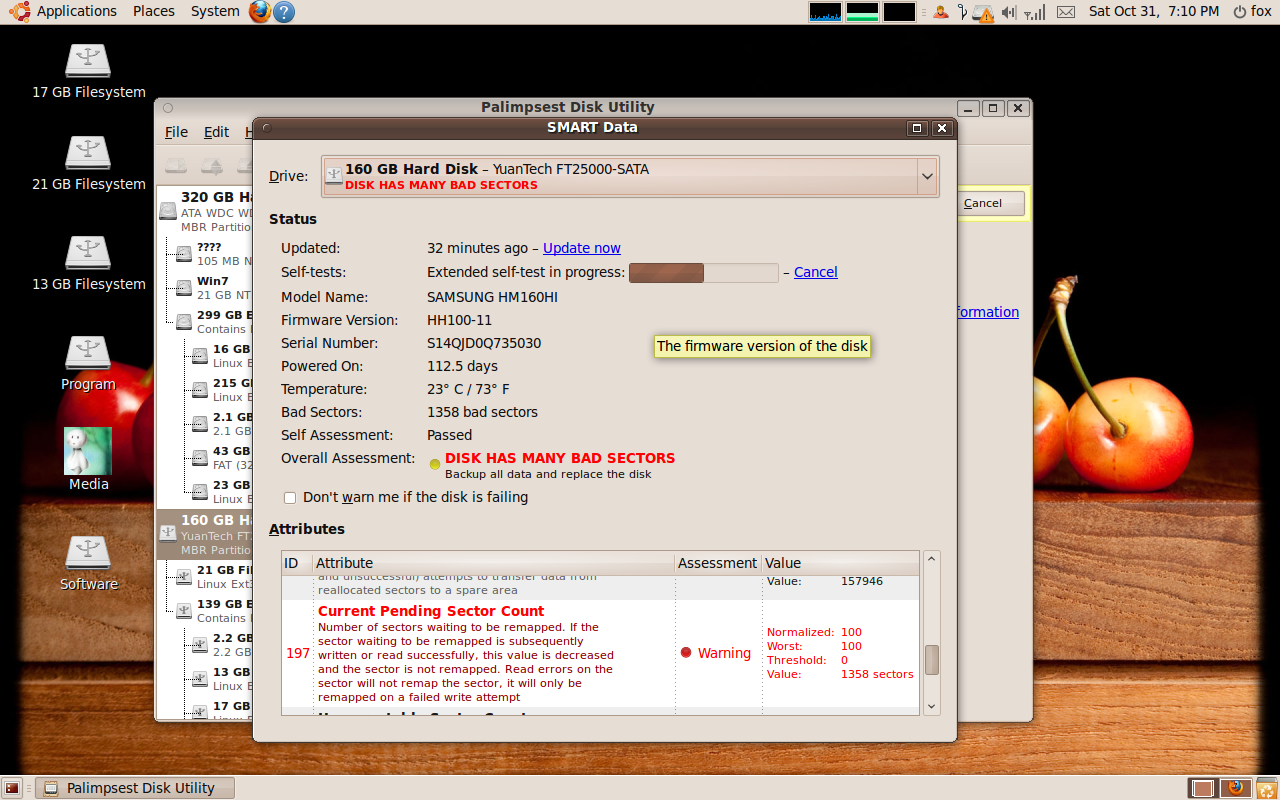Click the Trash icon in bottom panel
1280x800 pixels.
[1265, 788]
